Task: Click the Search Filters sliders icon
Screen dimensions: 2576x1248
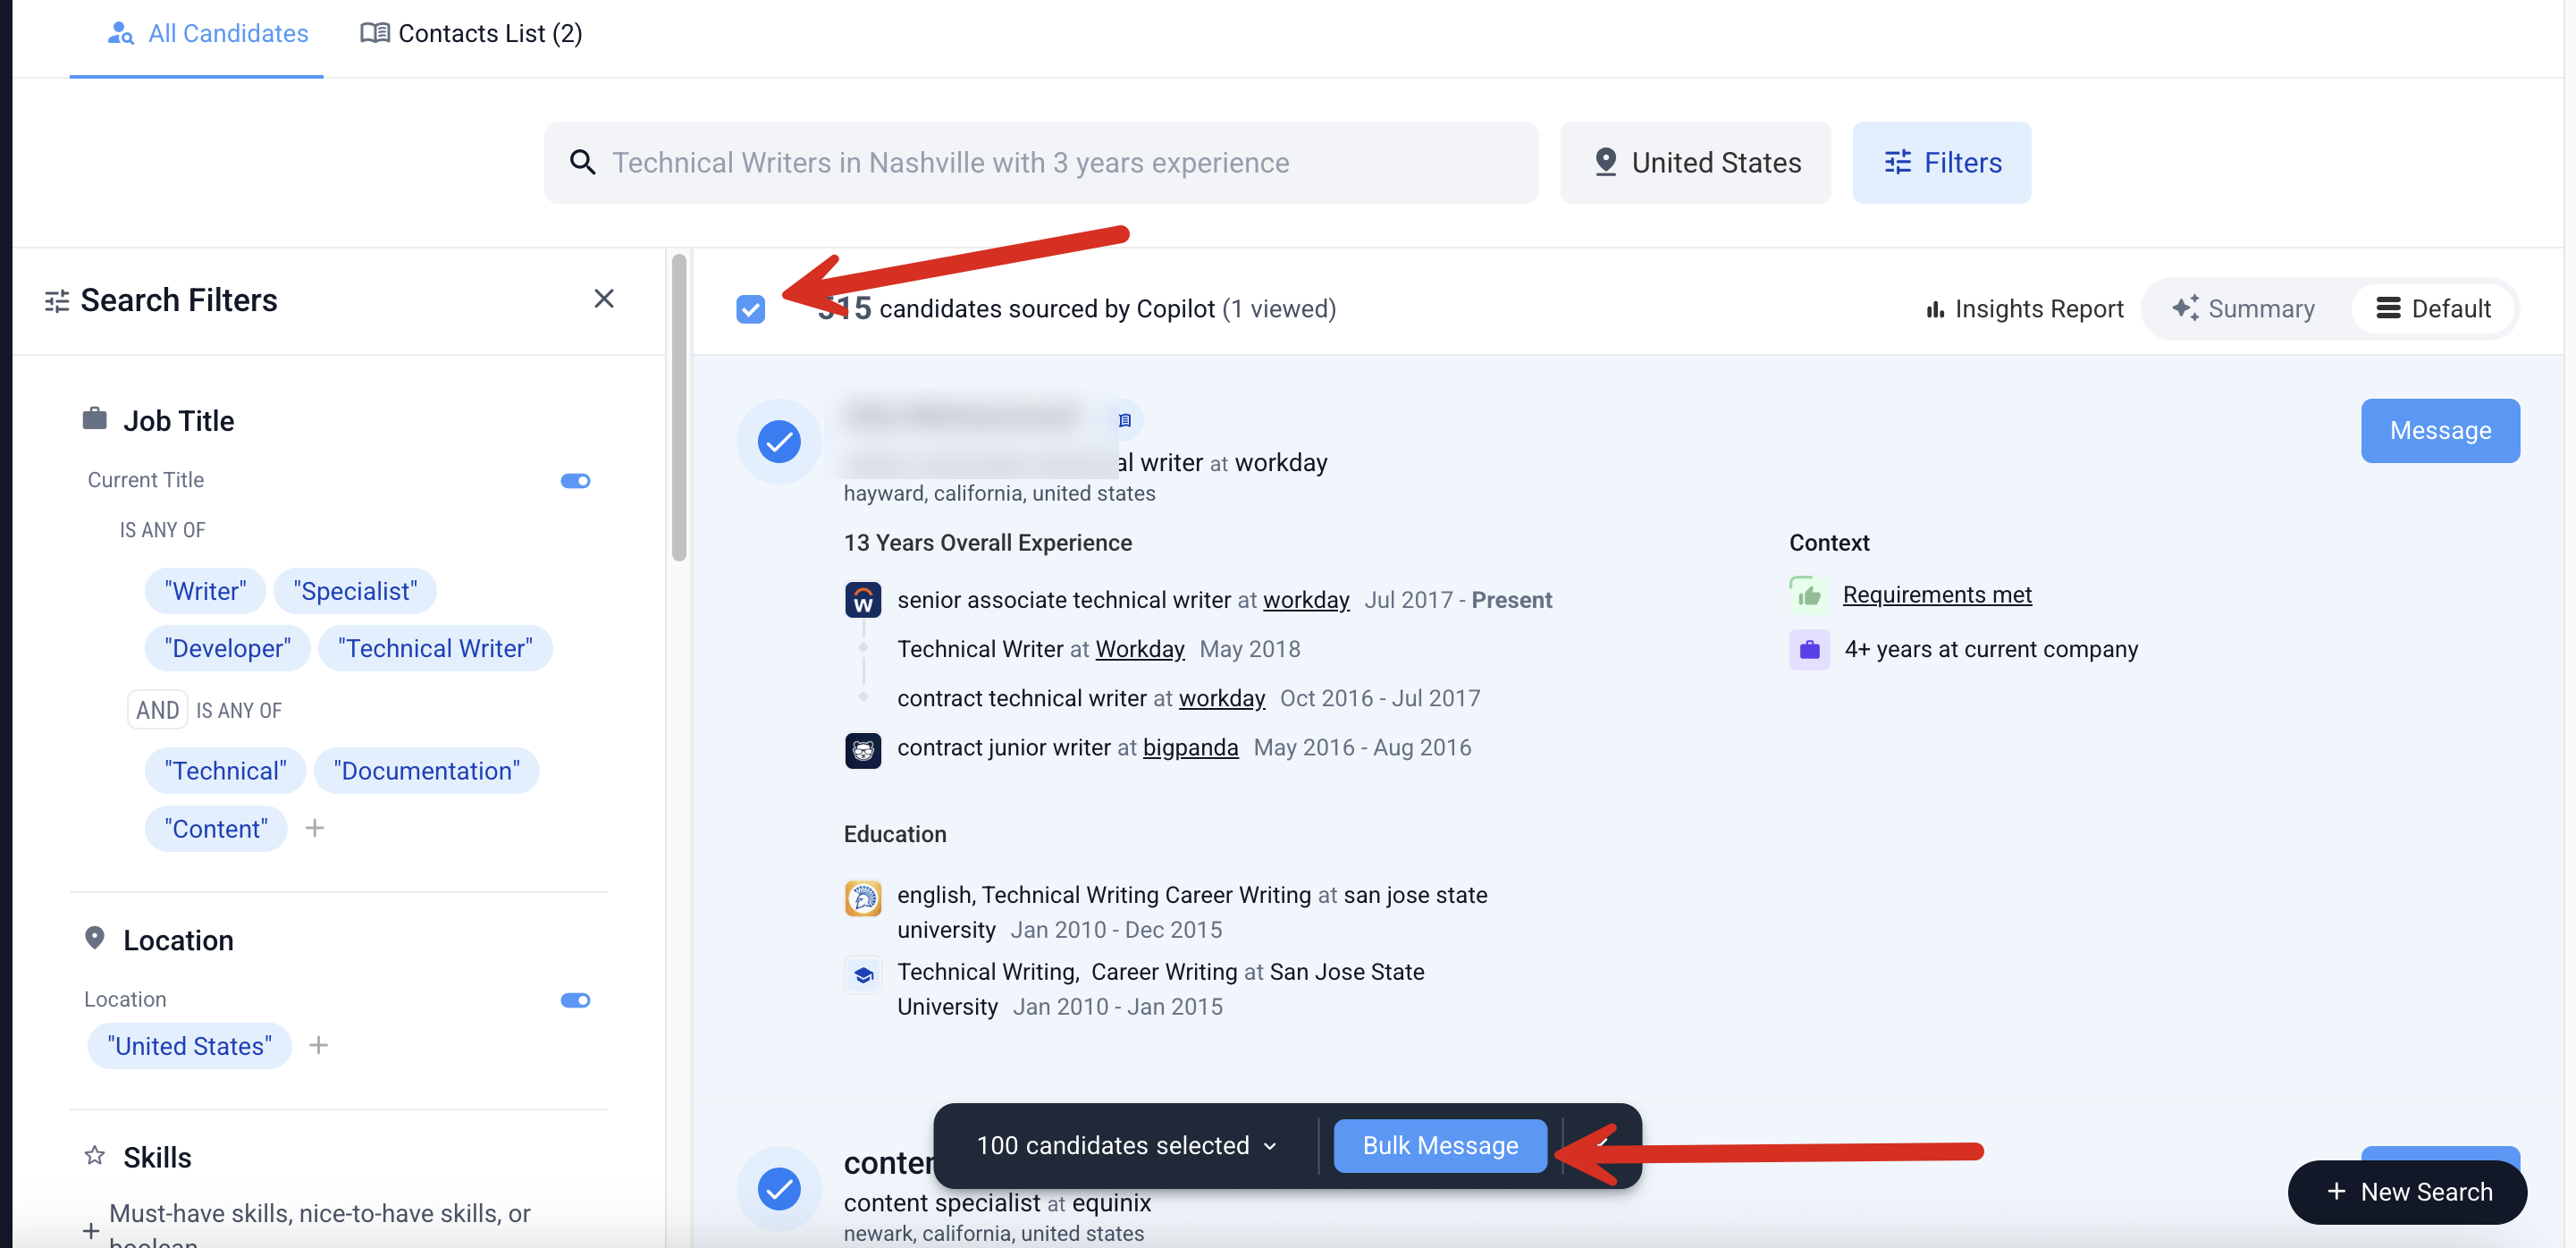Action: click(57, 300)
